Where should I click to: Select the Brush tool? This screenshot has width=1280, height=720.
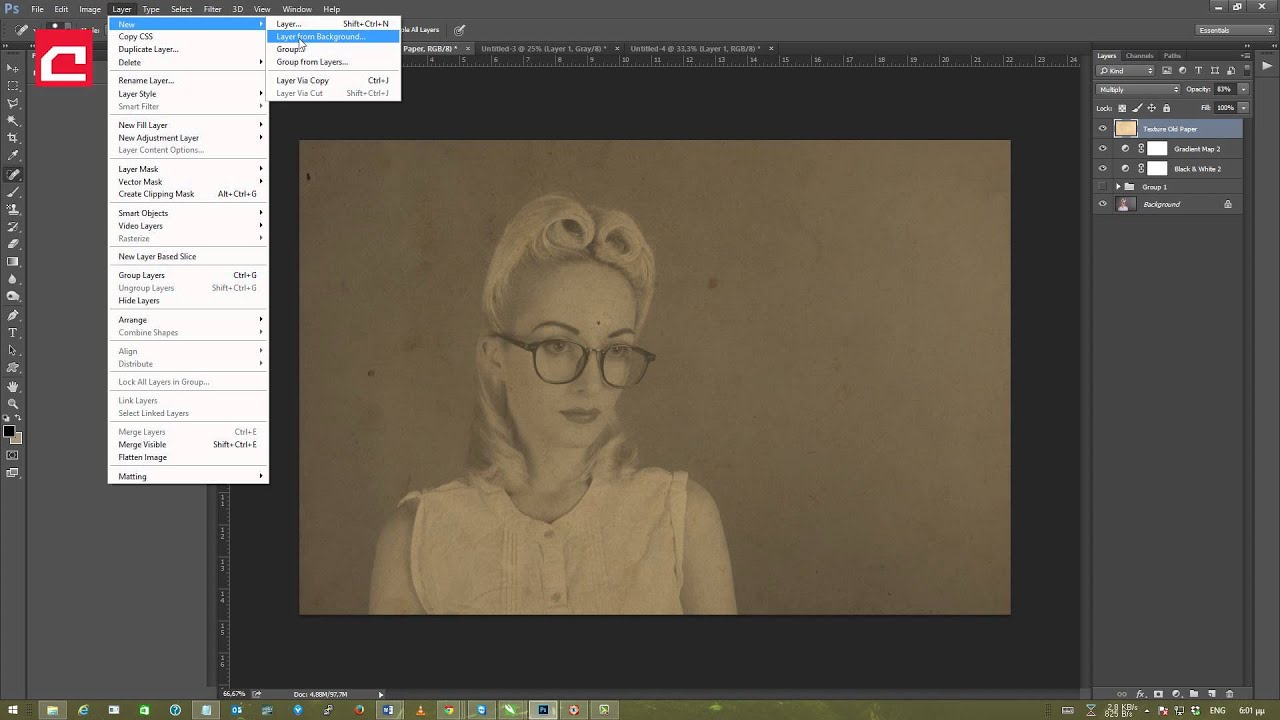click(x=13, y=191)
